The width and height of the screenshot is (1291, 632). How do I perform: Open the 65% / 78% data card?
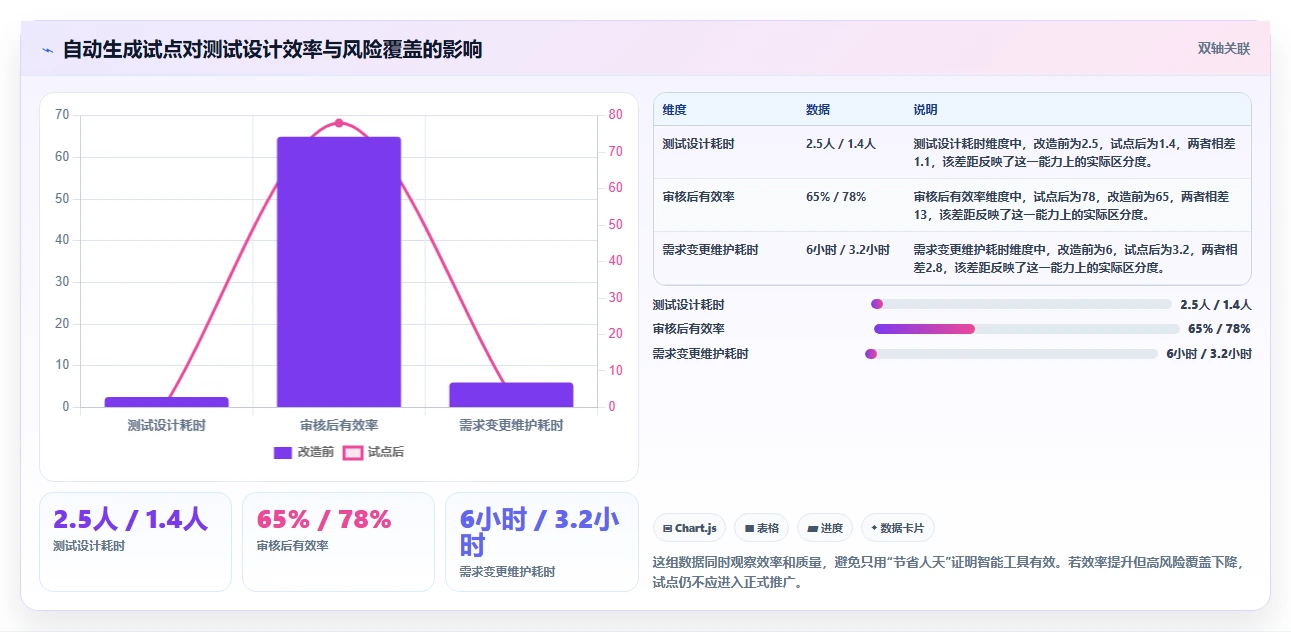(x=338, y=542)
